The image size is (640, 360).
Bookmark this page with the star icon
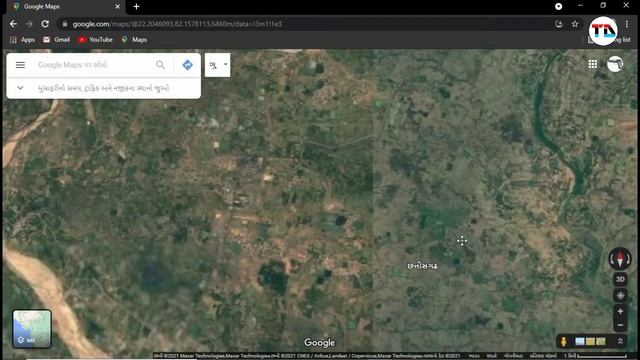point(575,24)
